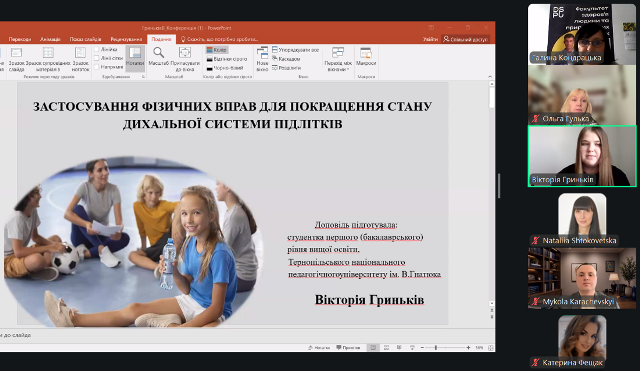
Task: Click the notes pane placeholder text
Action: (16, 335)
